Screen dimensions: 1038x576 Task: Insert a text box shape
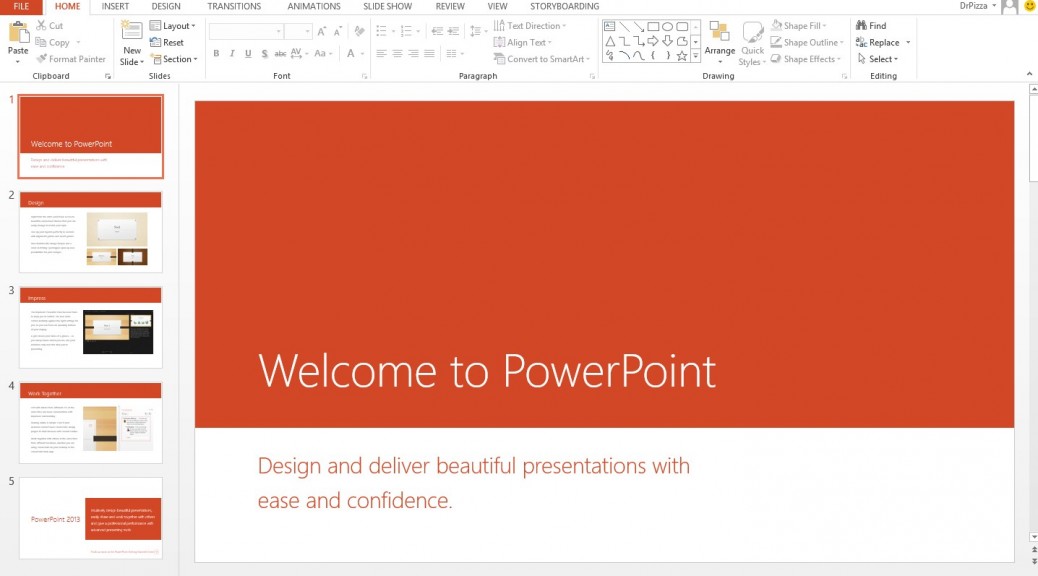coord(610,26)
